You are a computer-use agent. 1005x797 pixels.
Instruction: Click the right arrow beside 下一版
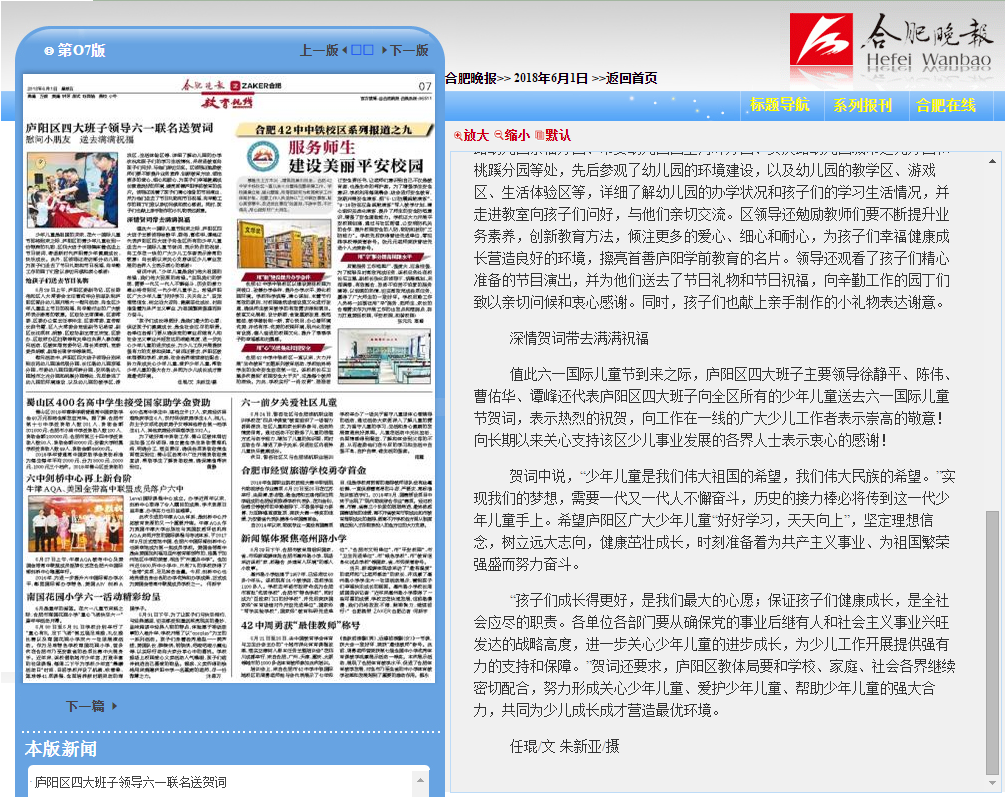click(x=384, y=50)
